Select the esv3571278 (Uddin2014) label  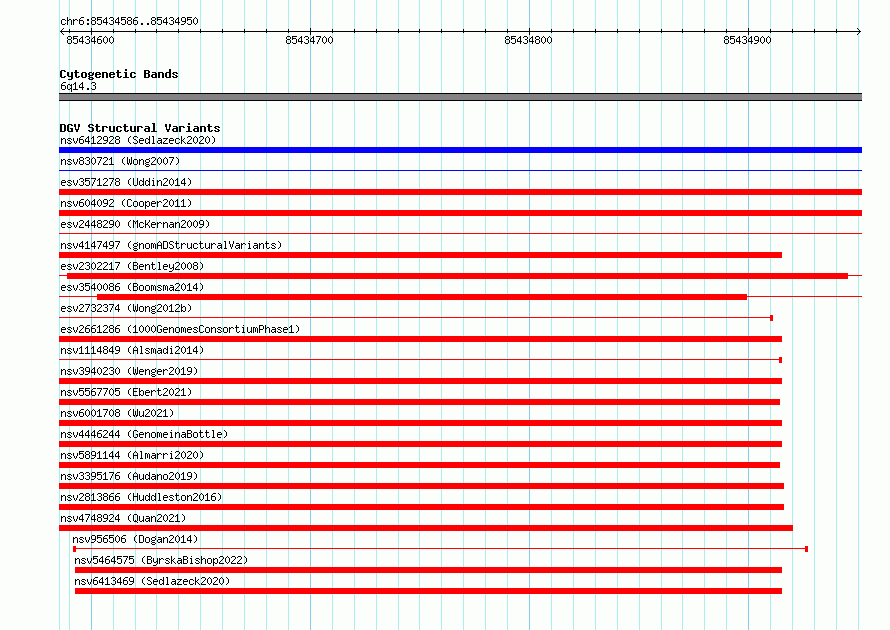click(x=126, y=182)
